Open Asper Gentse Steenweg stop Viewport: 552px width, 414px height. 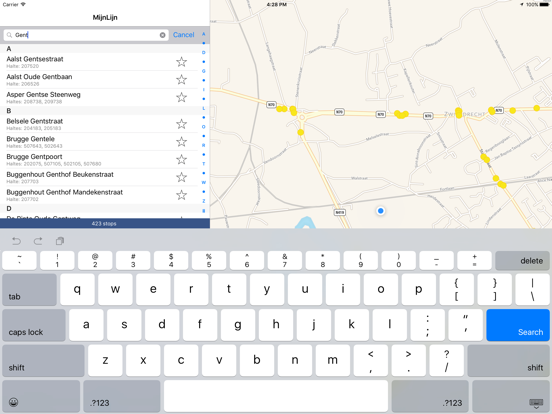point(99,97)
